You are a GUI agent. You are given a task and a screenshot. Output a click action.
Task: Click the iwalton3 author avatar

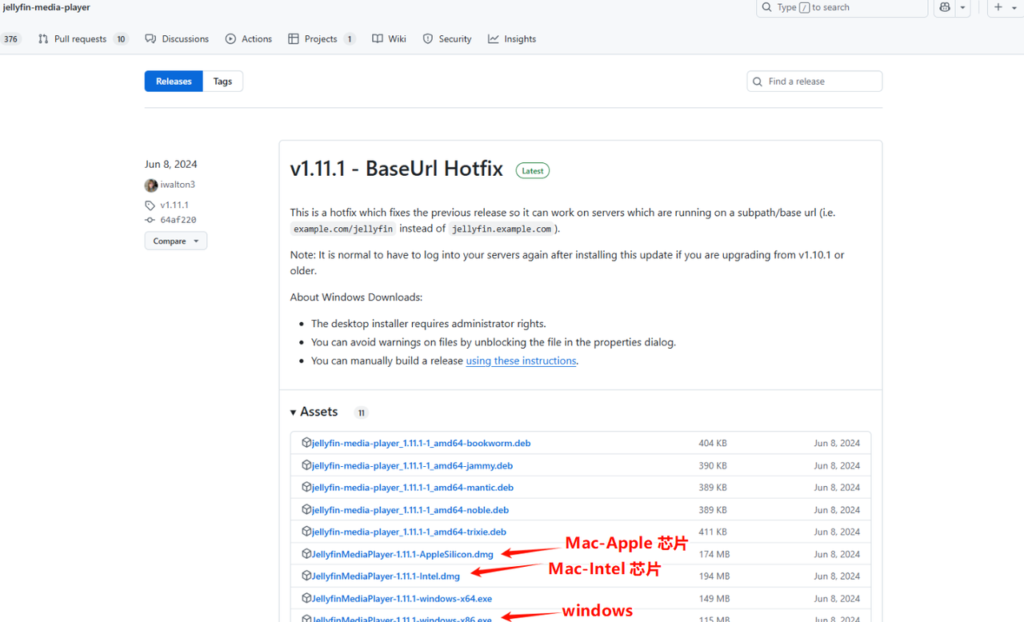coord(151,185)
